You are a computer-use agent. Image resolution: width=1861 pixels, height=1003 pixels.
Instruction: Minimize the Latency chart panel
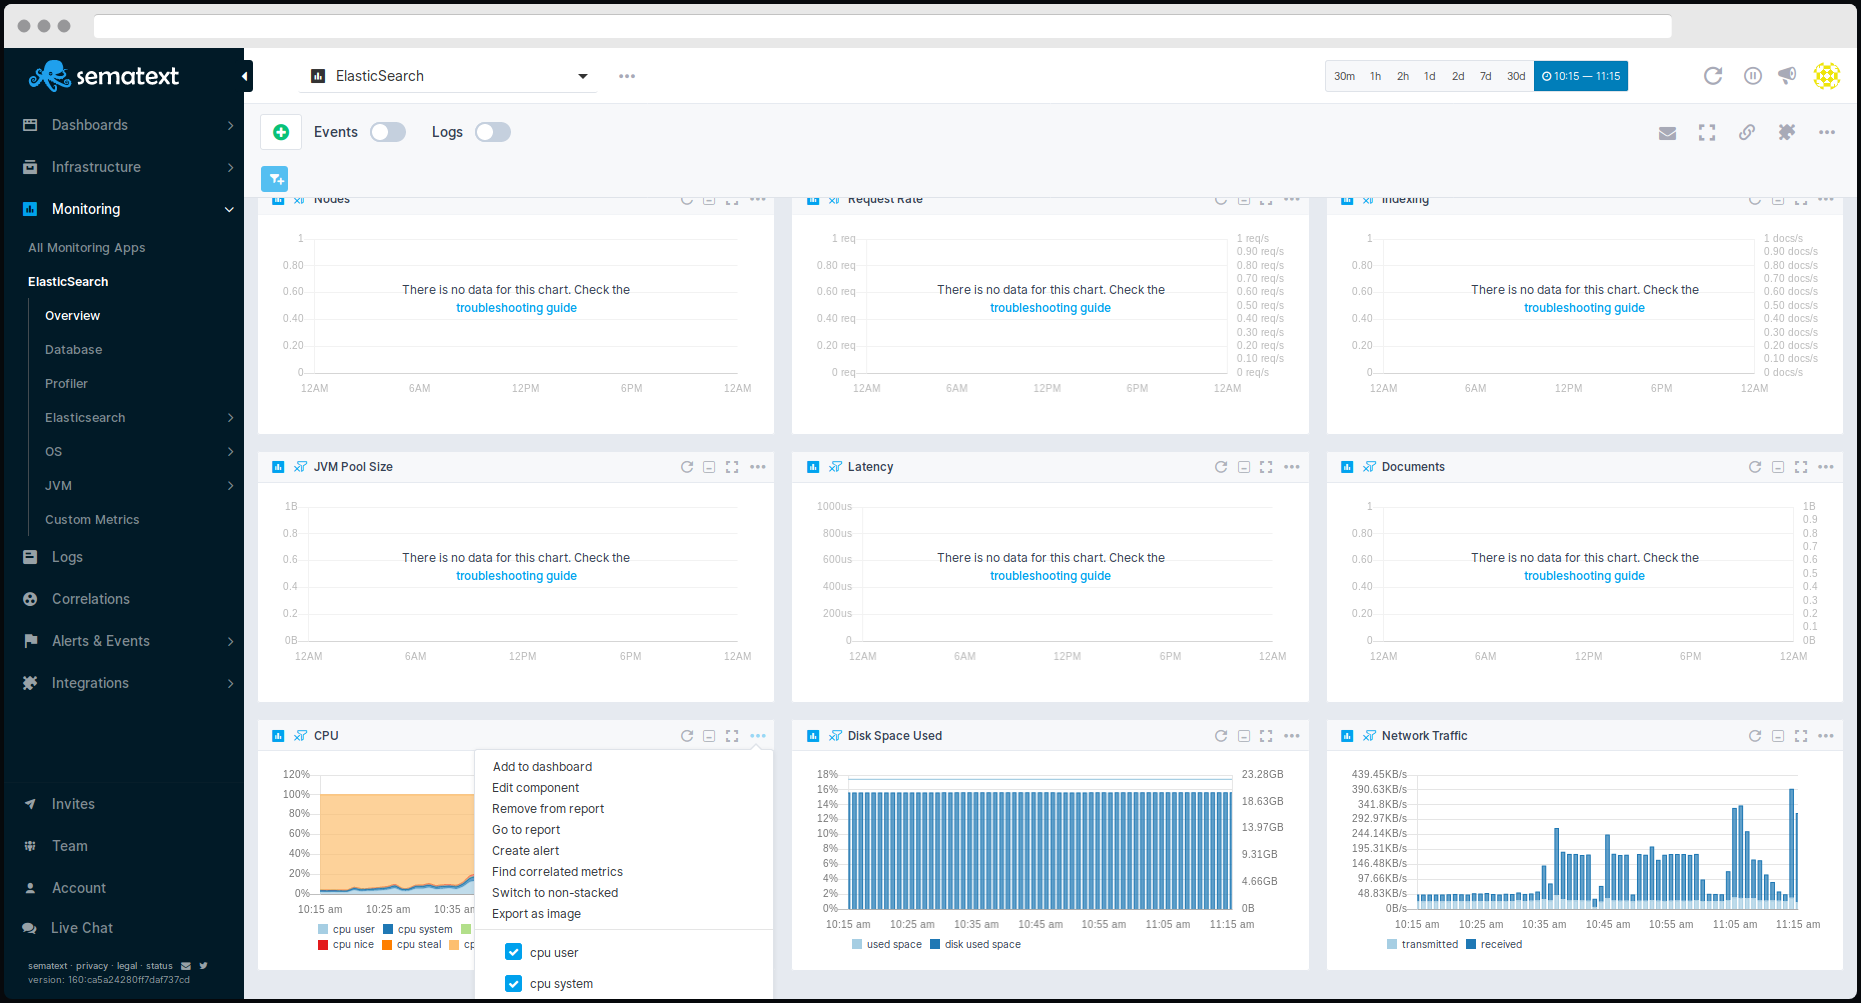(x=1244, y=467)
